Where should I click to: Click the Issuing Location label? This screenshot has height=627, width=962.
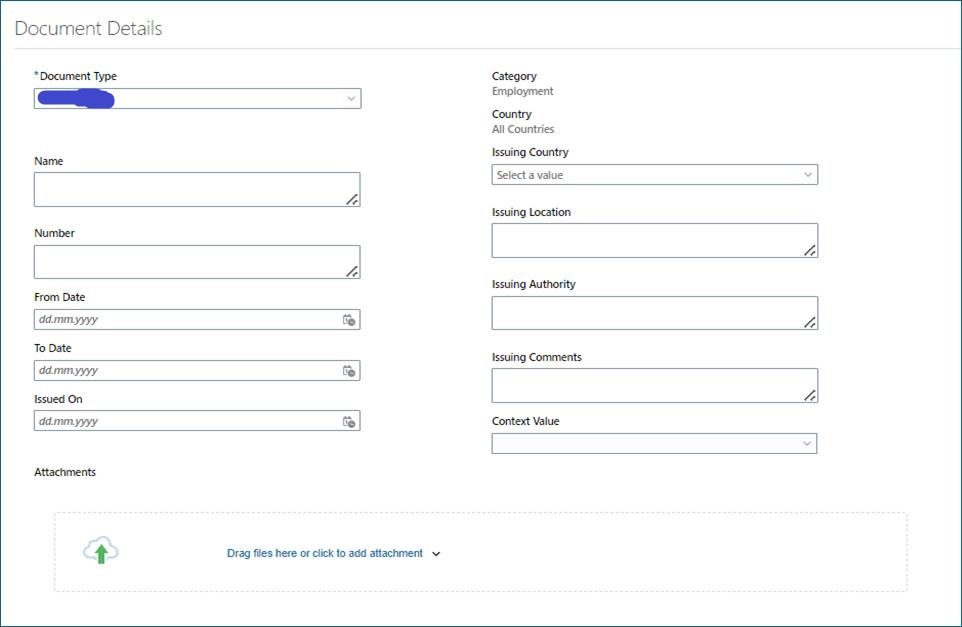click(531, 212)
